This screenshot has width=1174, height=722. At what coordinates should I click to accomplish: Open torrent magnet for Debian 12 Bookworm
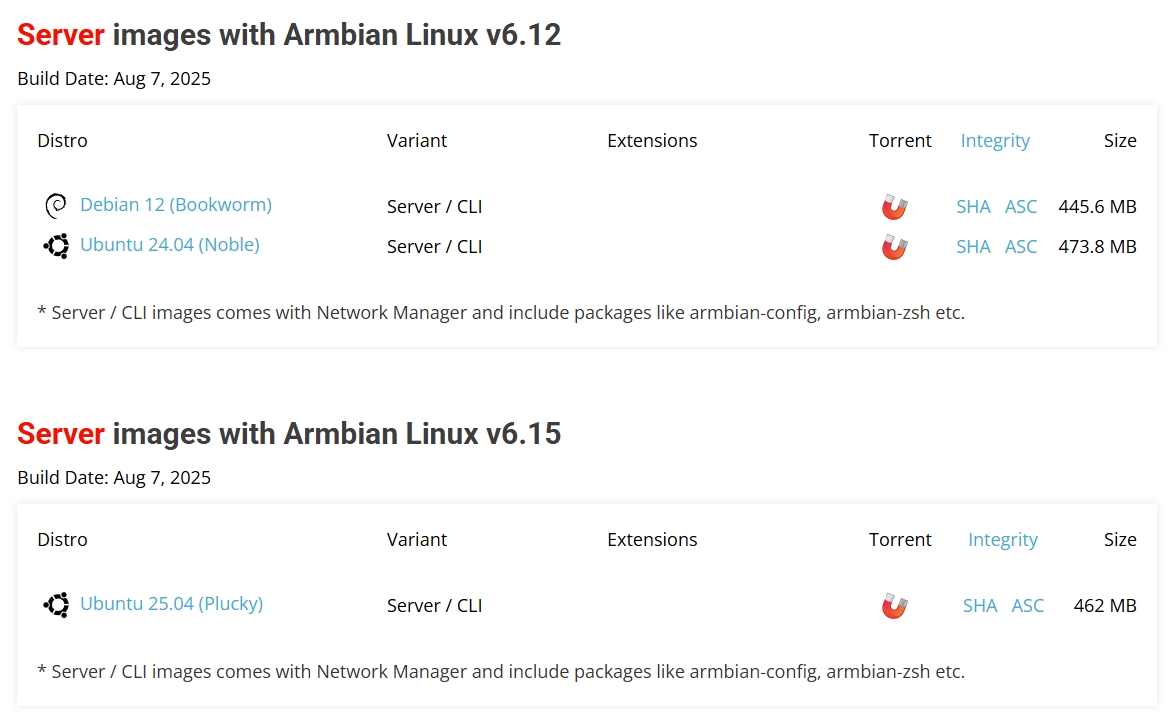(x=894, y=207)
